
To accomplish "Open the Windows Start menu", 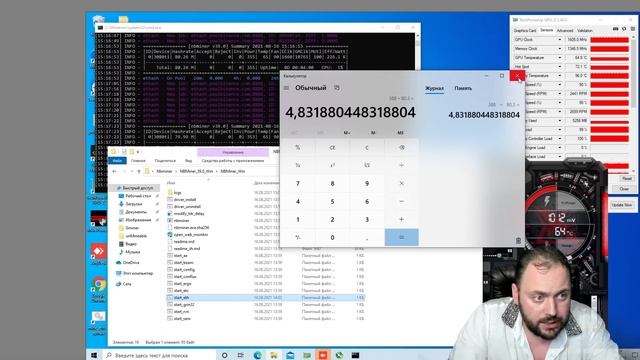I will (x=94, y=355).
